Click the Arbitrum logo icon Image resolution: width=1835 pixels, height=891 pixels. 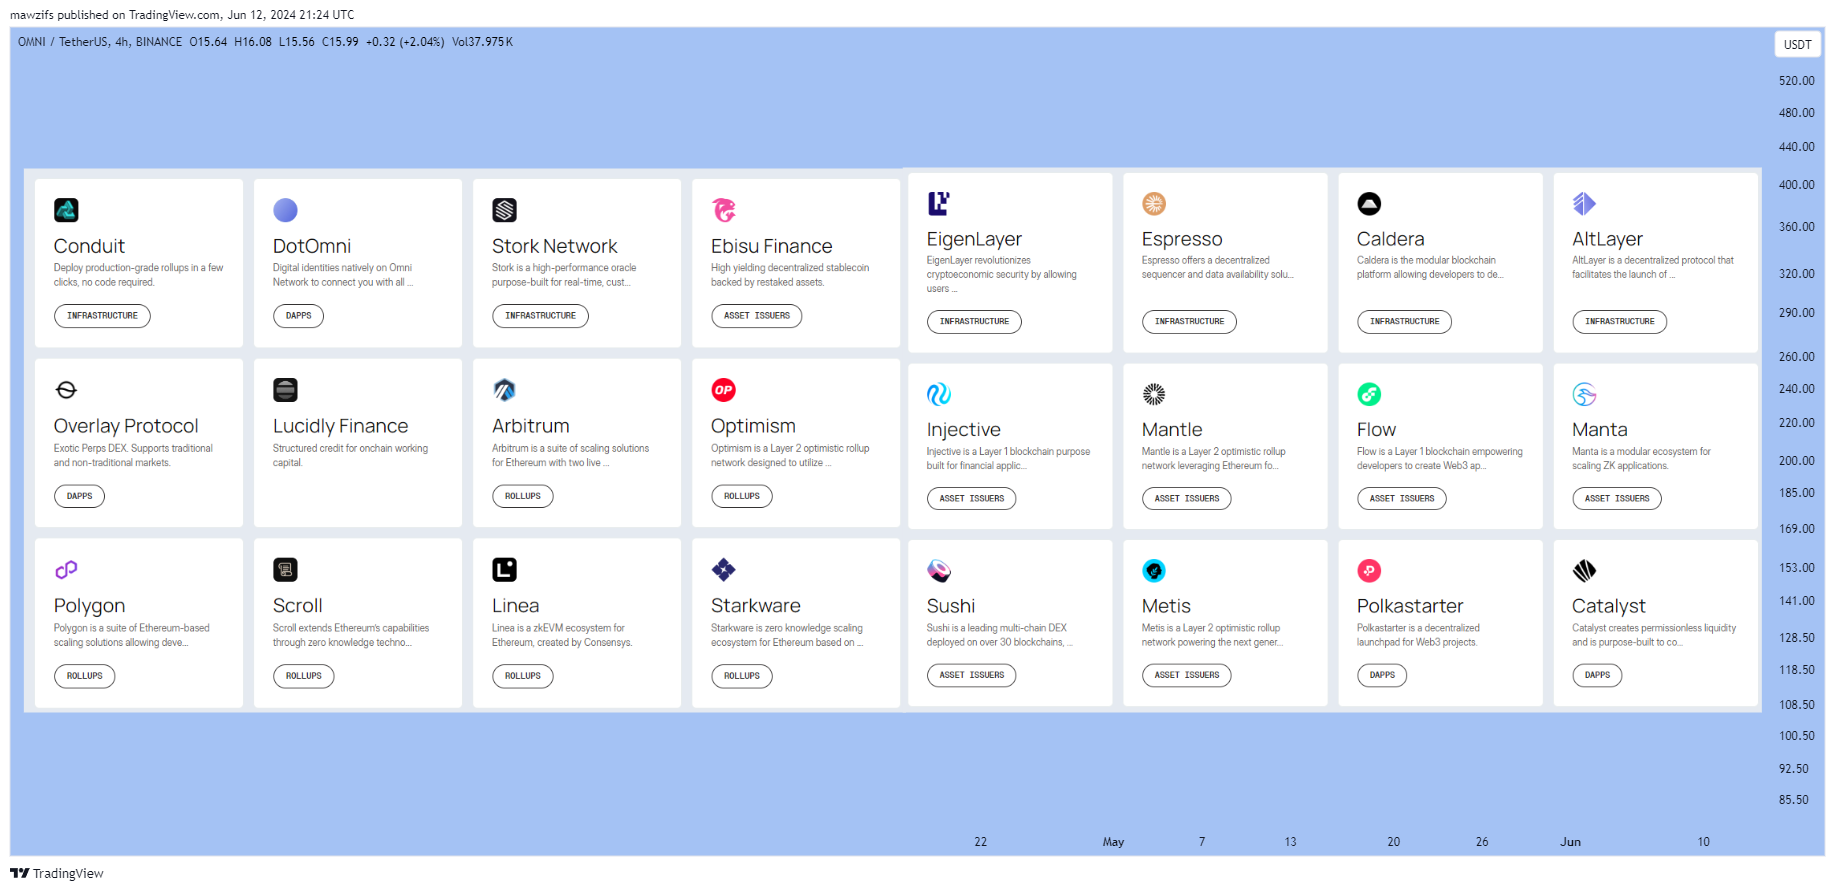[504, 390]
